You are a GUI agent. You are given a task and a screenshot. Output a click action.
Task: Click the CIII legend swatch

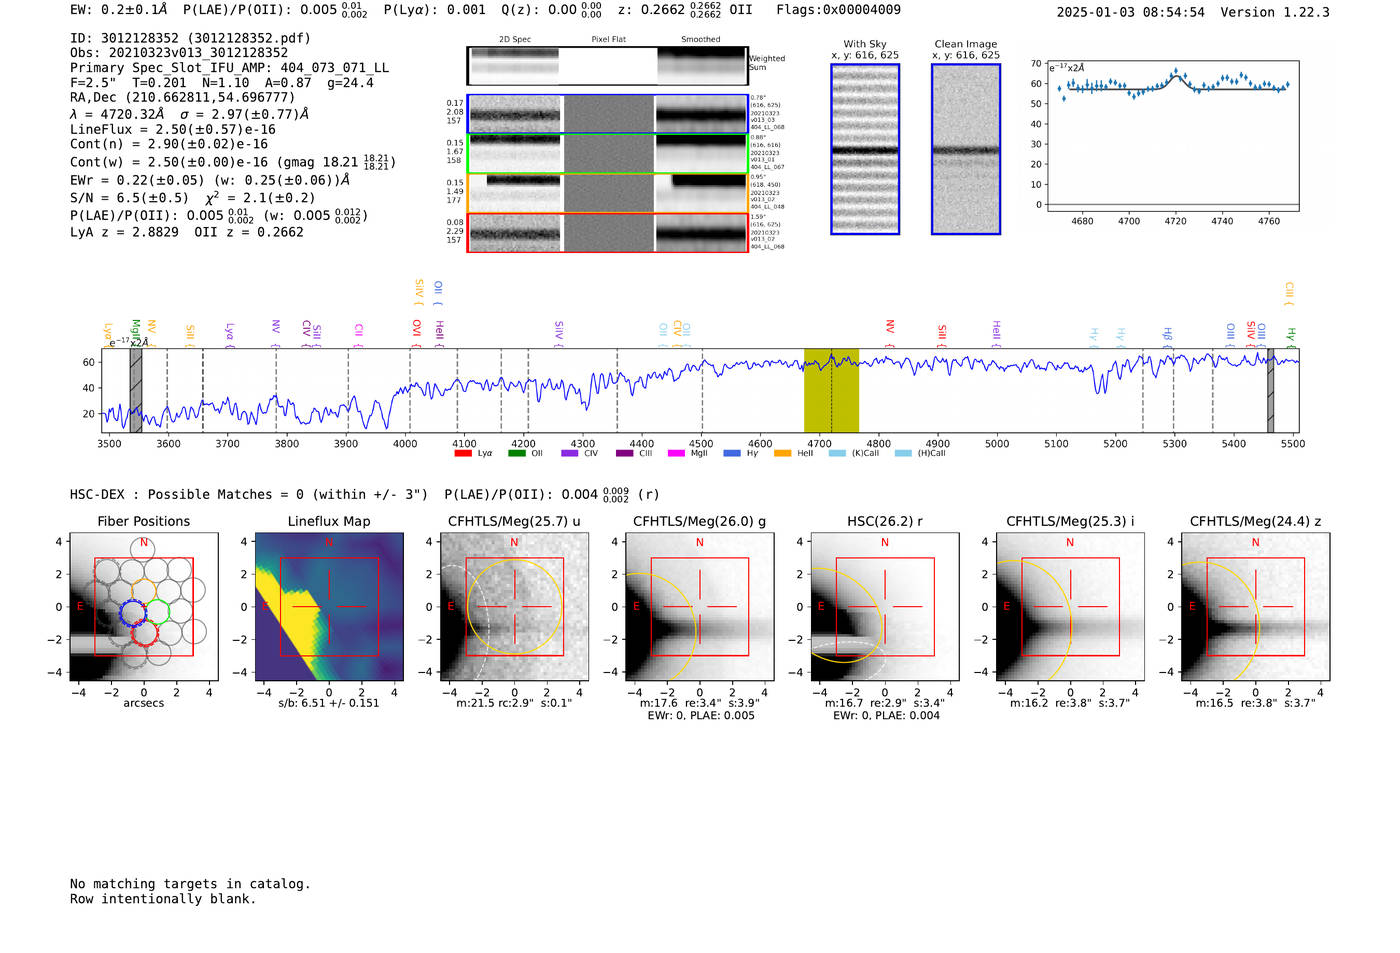(624, 453)
